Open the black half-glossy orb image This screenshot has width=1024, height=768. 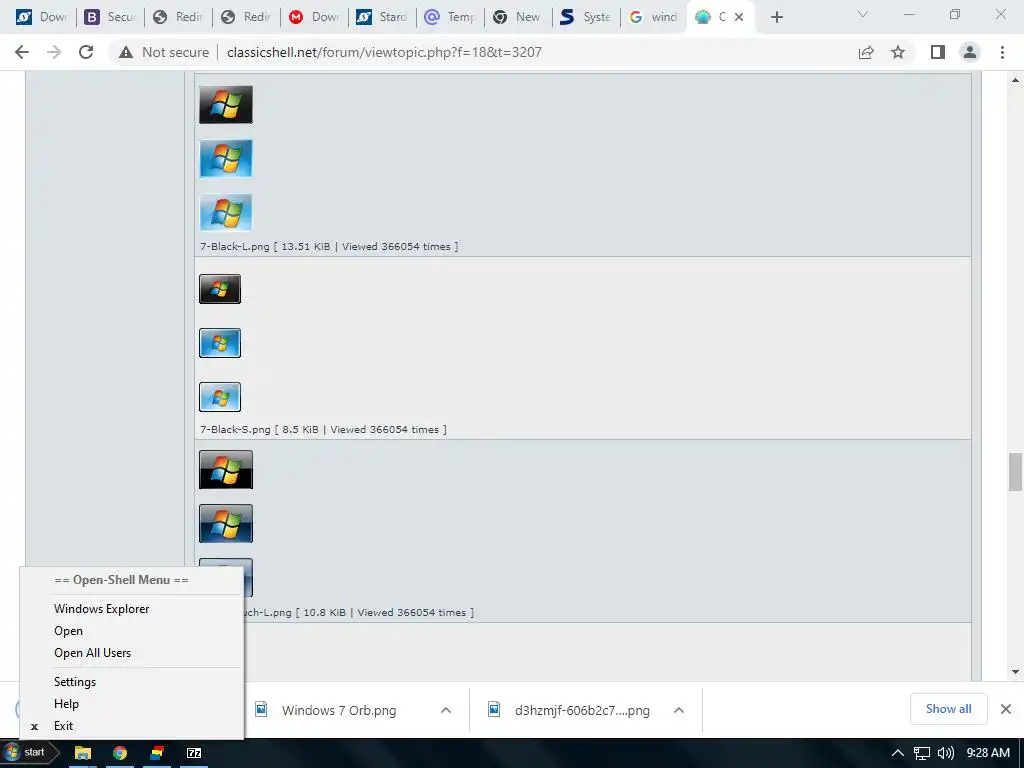pyautogui.click(x=226, y=470)
